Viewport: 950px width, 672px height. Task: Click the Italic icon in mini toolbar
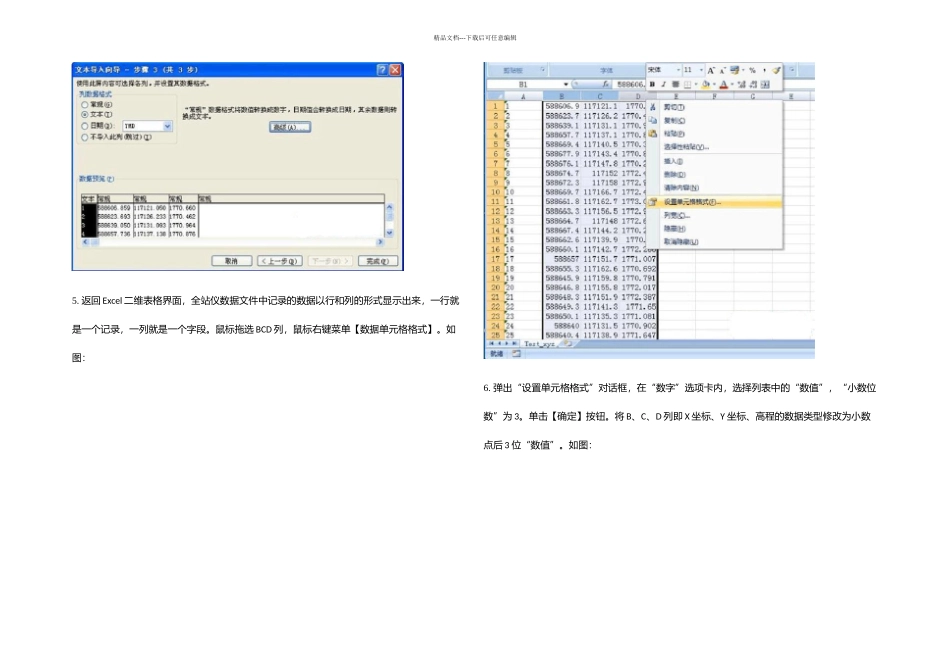click(662, 84)
